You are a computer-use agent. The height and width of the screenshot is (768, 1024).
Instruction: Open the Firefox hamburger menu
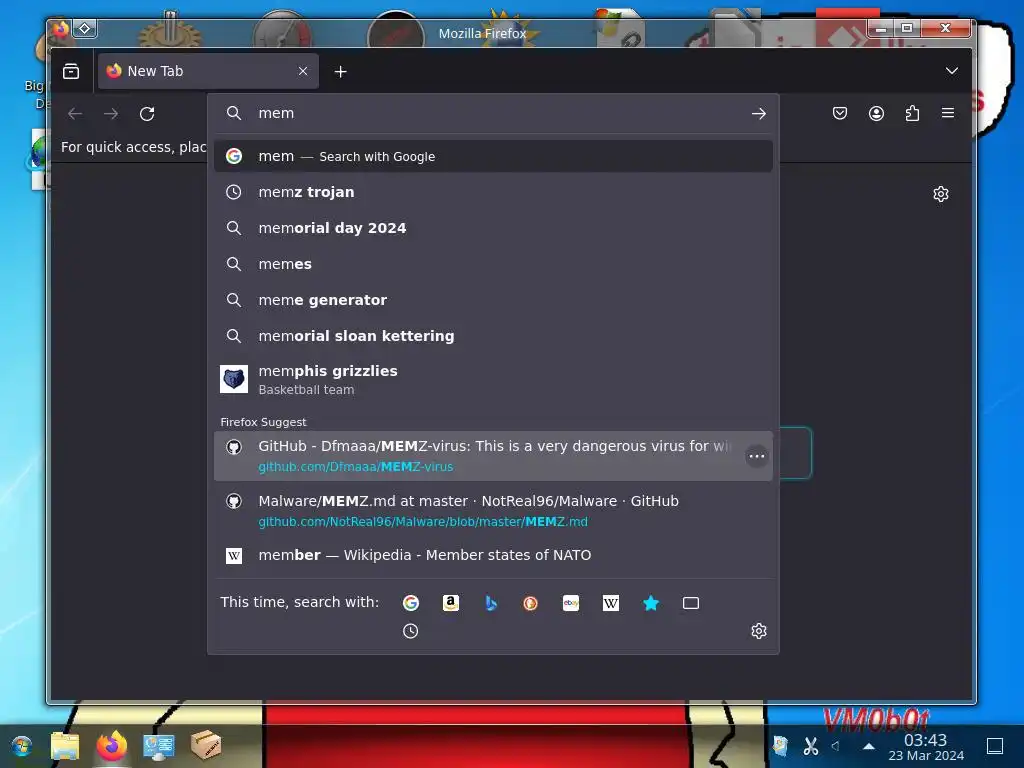point(948,113)
